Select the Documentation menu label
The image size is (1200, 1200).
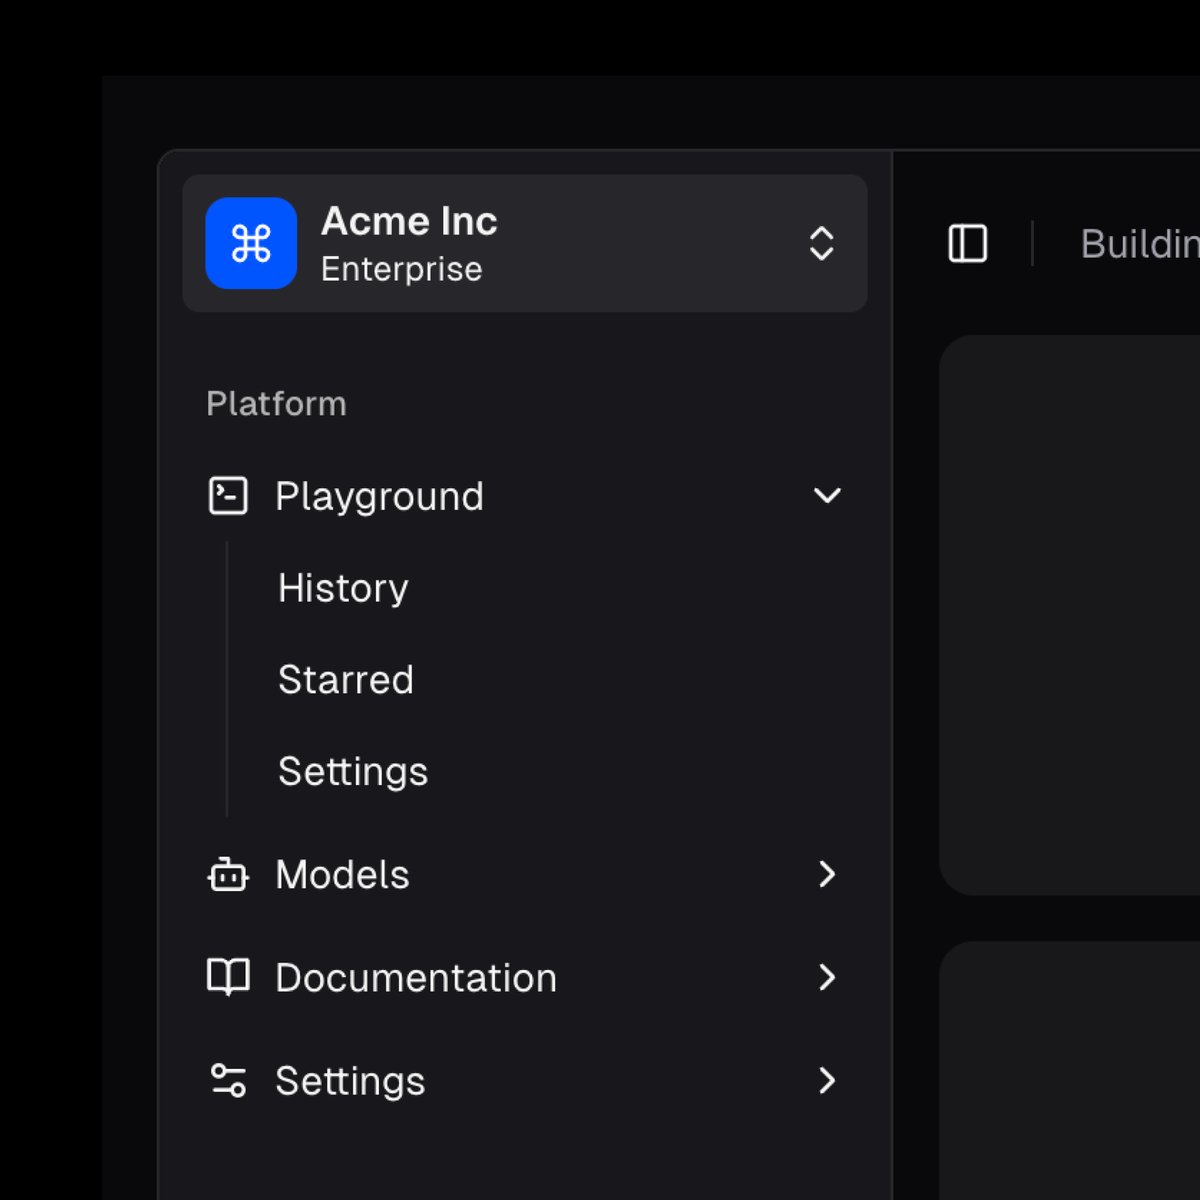[x=416, y=978]
